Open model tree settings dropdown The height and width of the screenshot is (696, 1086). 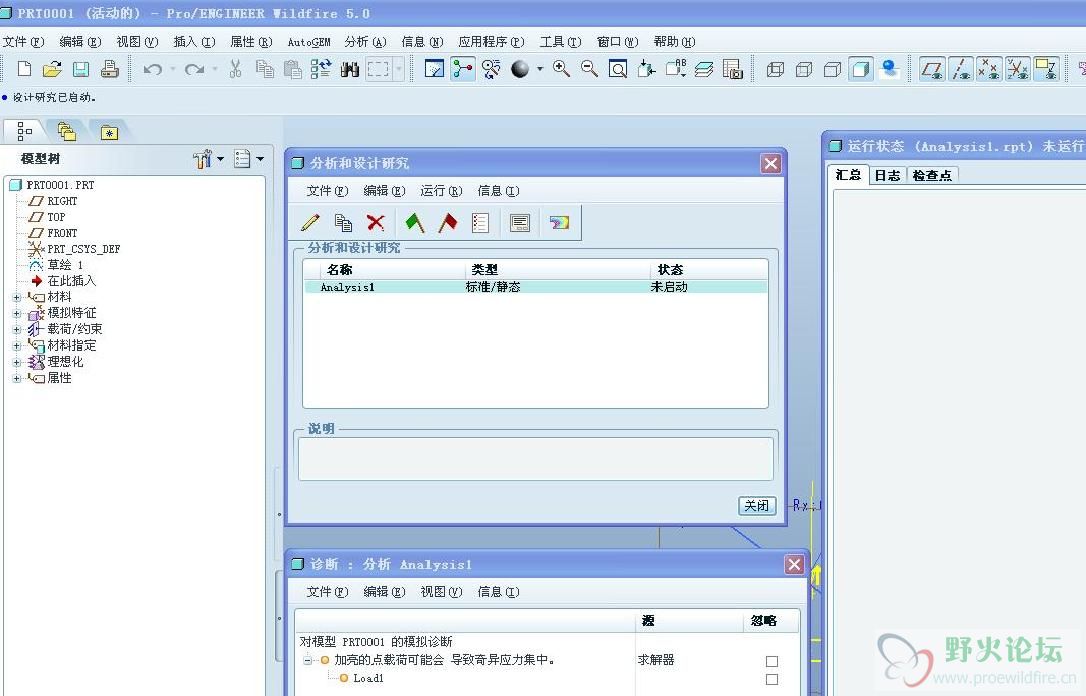pos(208,159)
